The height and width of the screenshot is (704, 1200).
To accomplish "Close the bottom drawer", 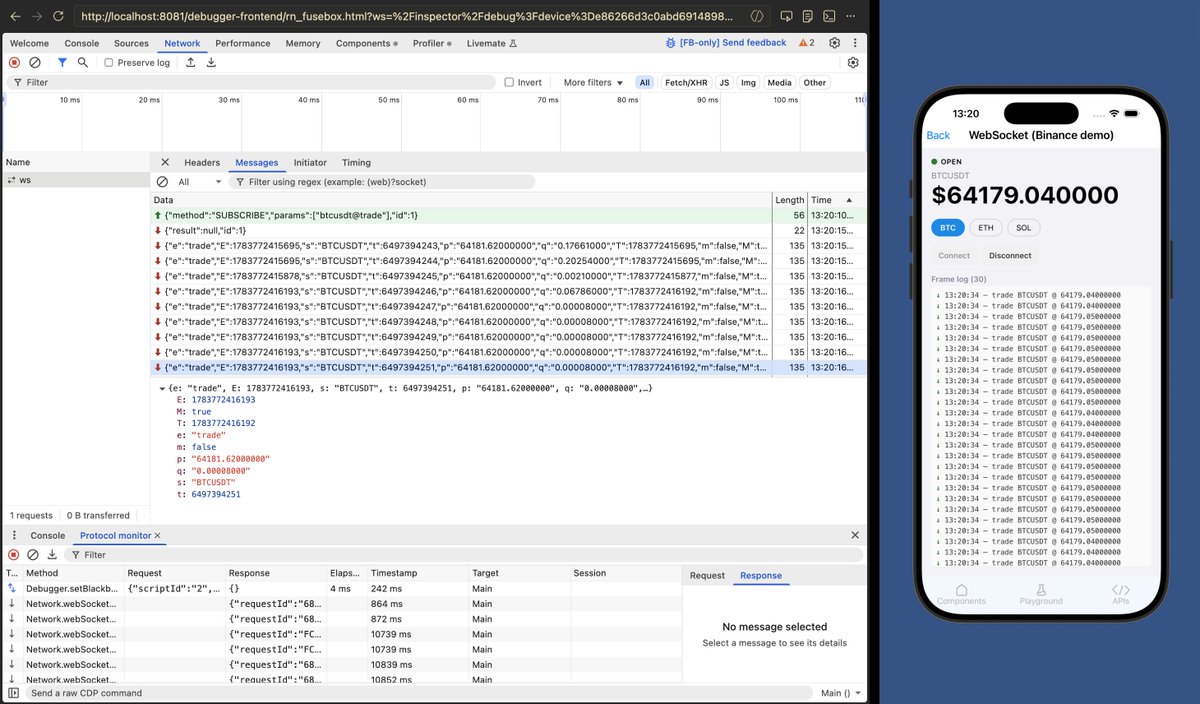I will coord(854,536).
